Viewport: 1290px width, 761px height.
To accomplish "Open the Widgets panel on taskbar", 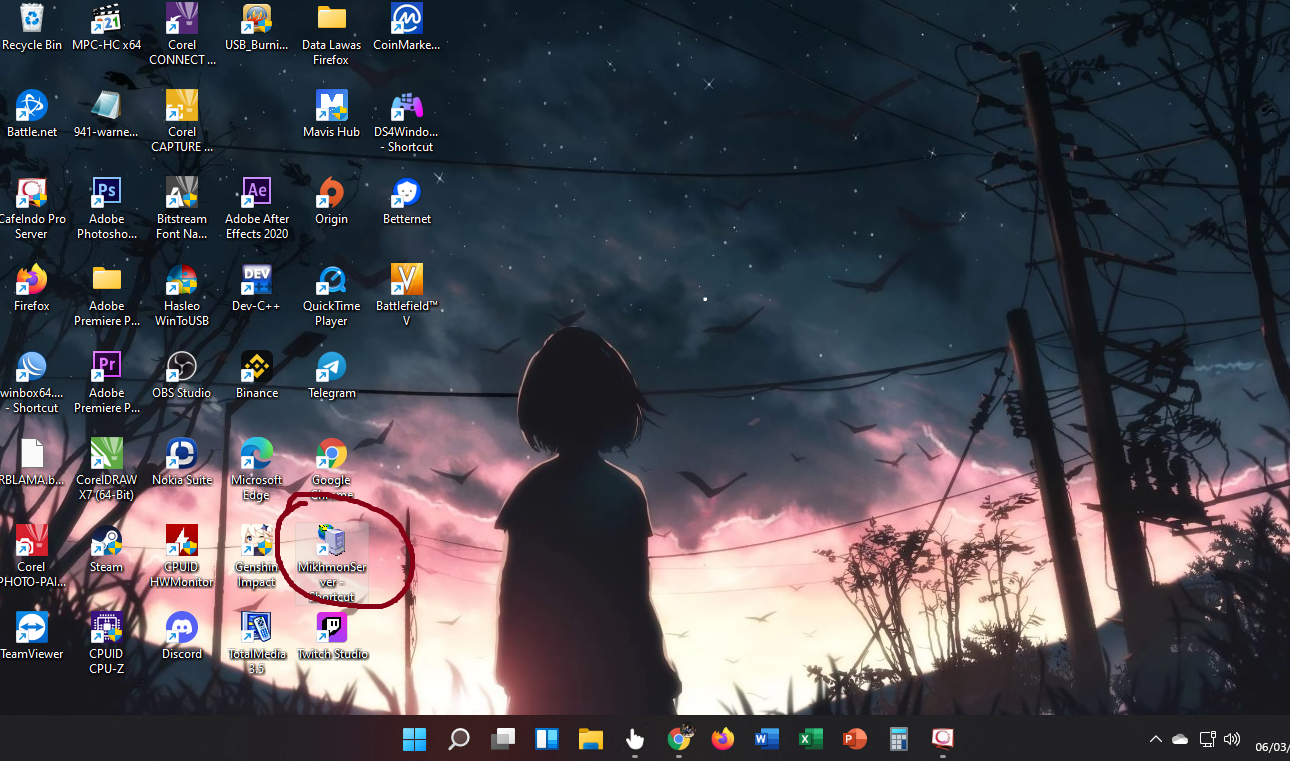I will (x=546, y=739).
